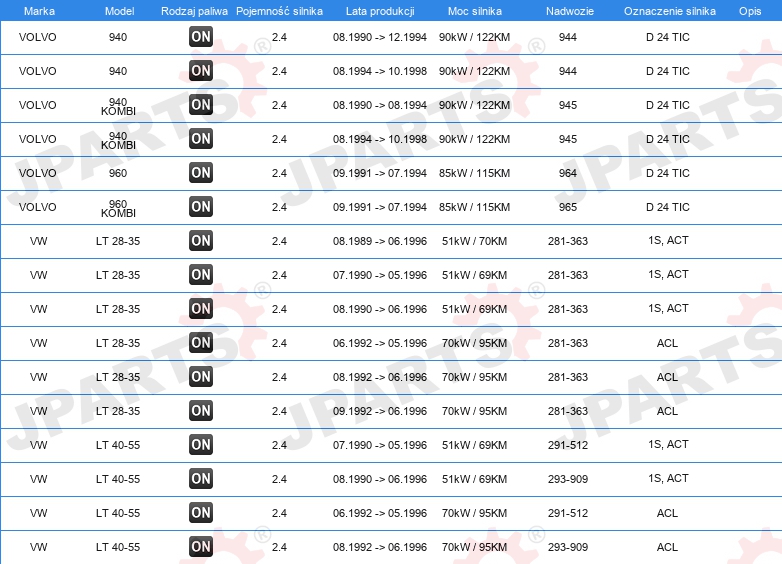
Task: Select the date range 08.1990 -> 08.1994
Action: pos(380,105)
